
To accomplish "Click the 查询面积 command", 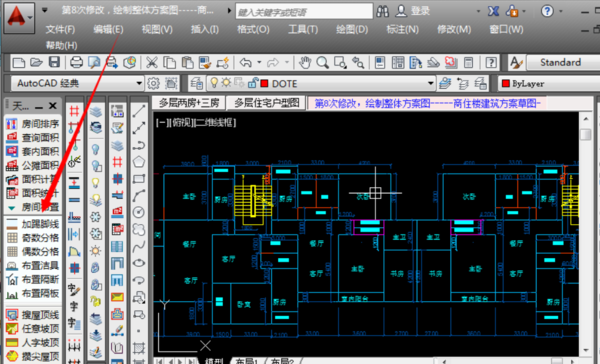I will point(32,138).
